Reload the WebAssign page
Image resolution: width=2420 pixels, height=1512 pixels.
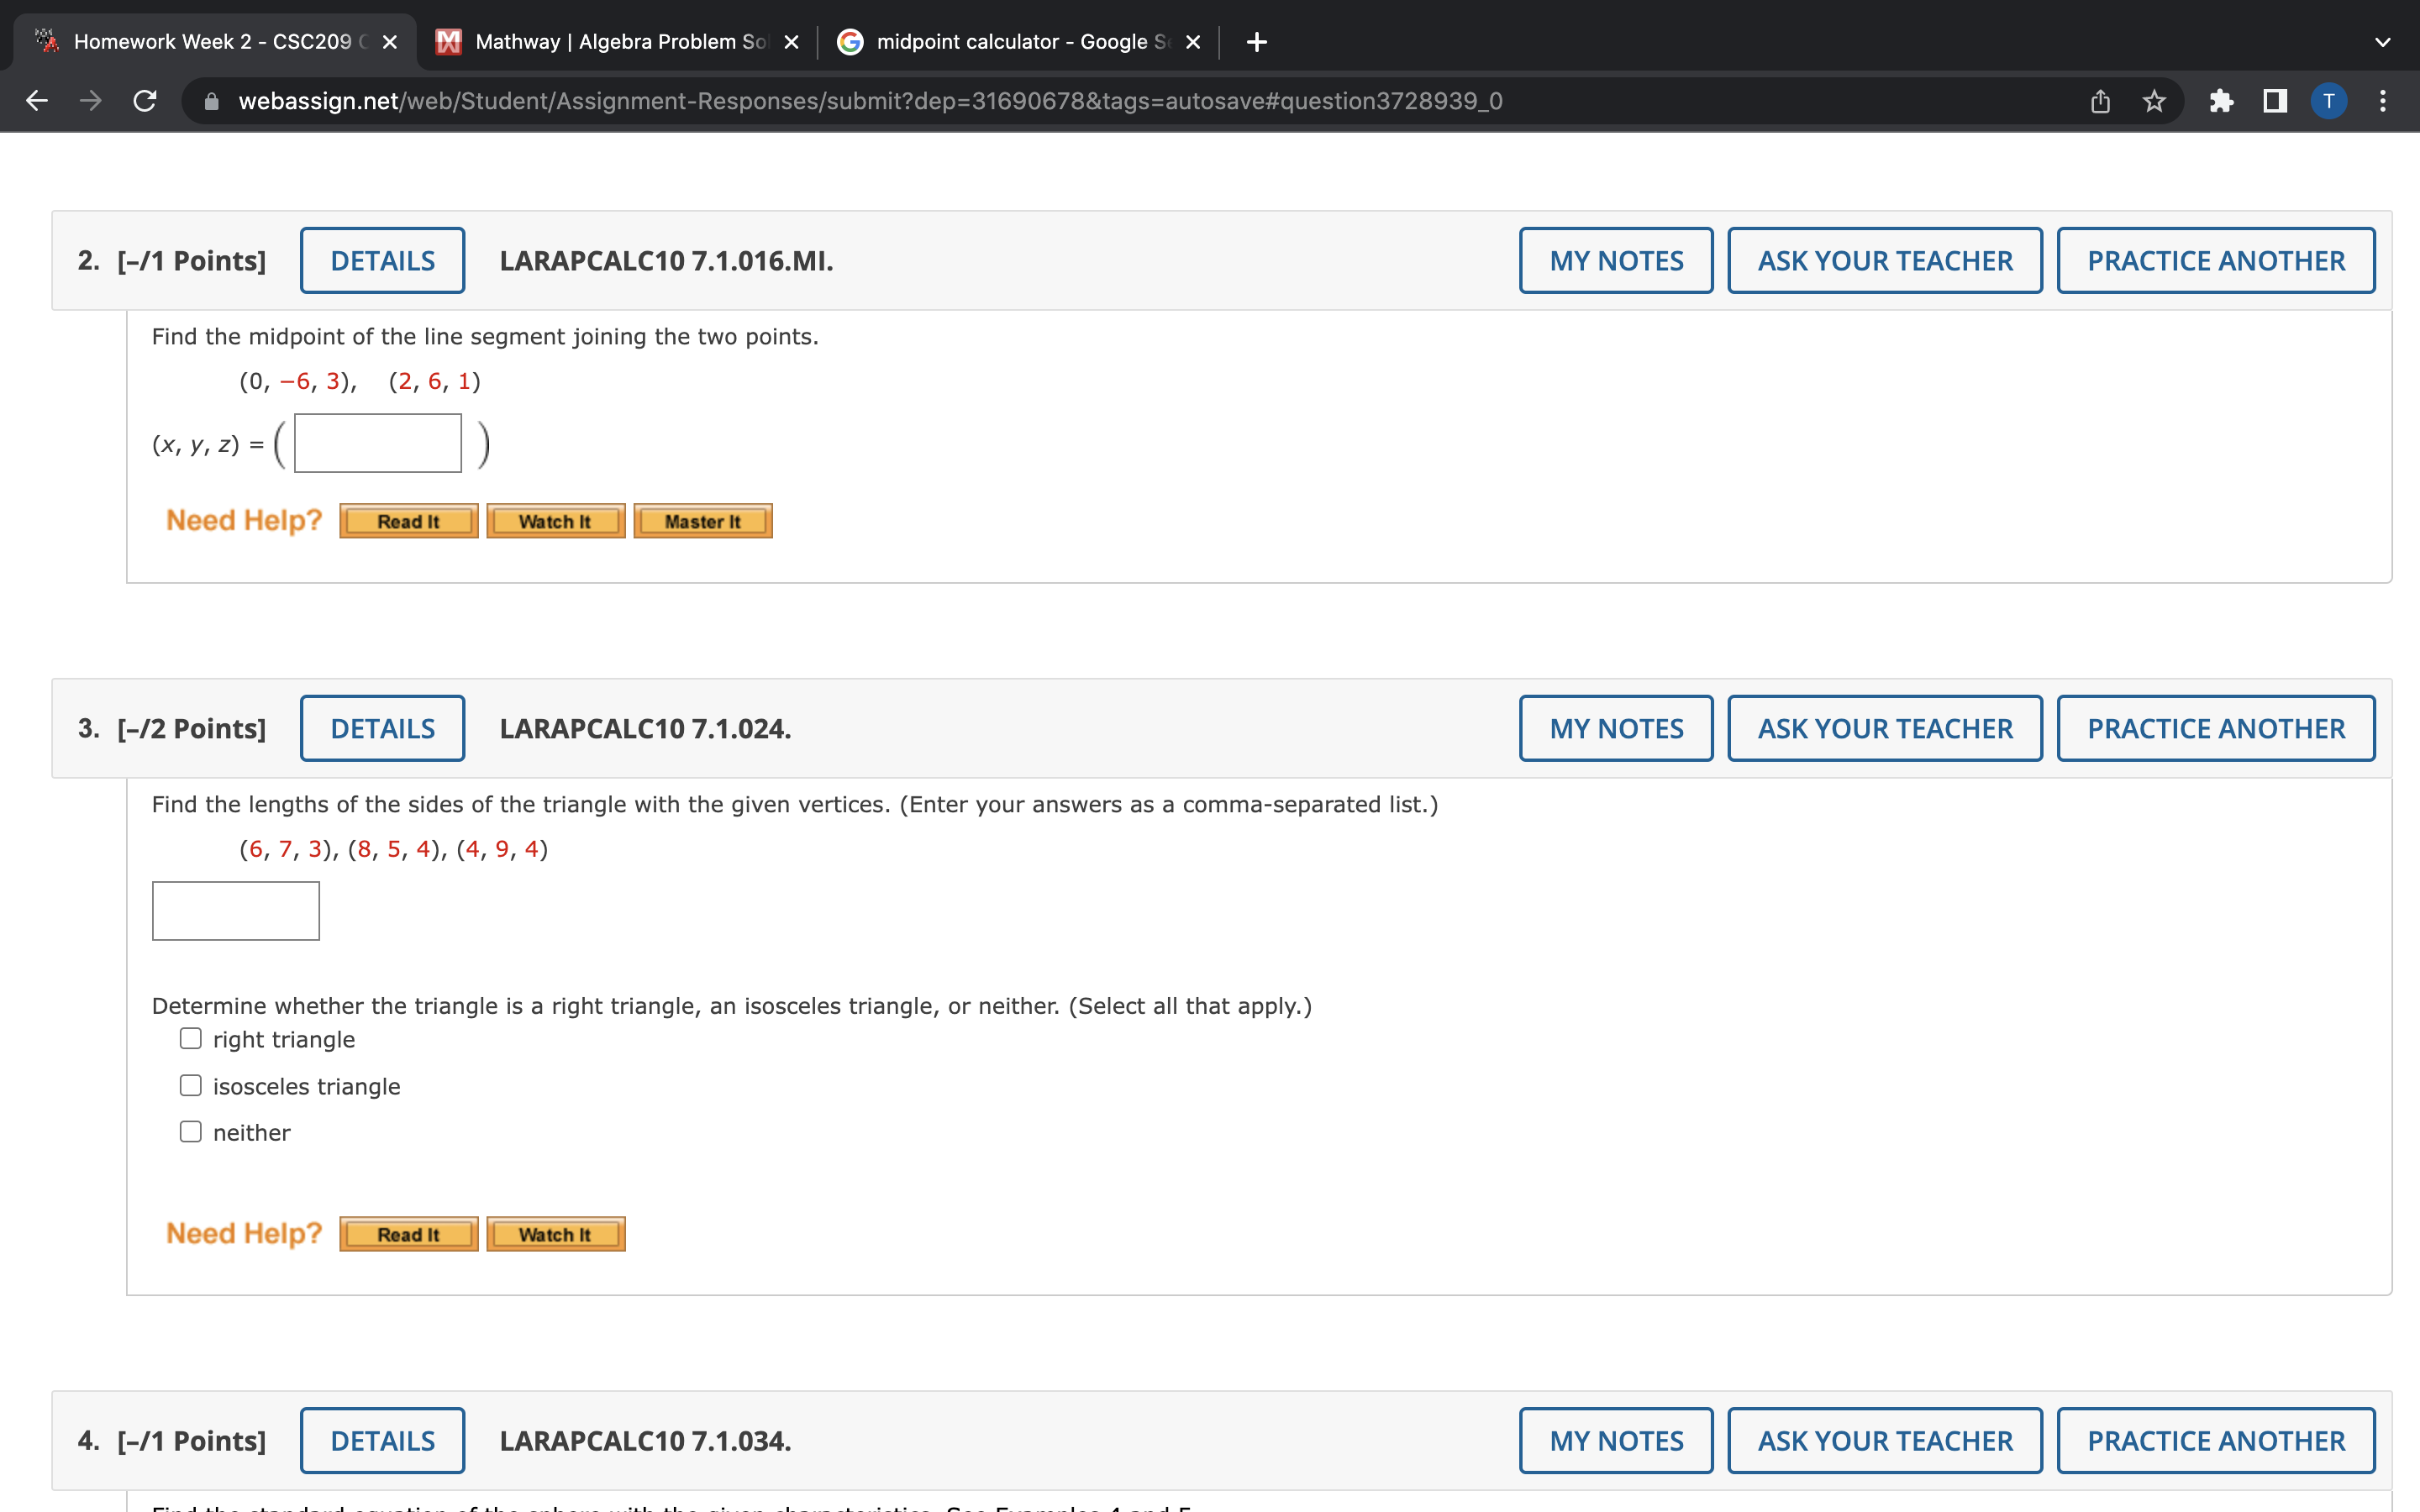click(145, 101)
